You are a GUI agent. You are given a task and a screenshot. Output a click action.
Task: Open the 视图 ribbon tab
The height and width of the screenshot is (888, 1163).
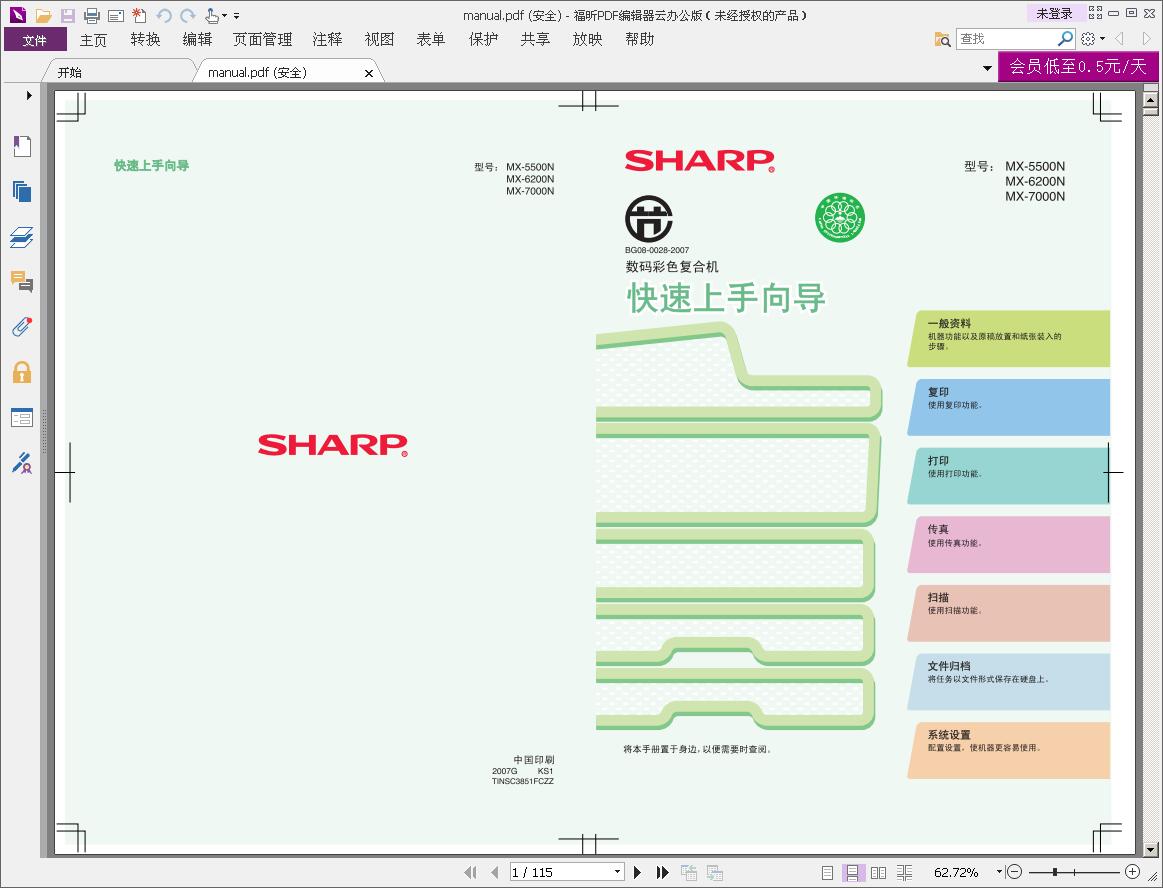coord(380,39)
